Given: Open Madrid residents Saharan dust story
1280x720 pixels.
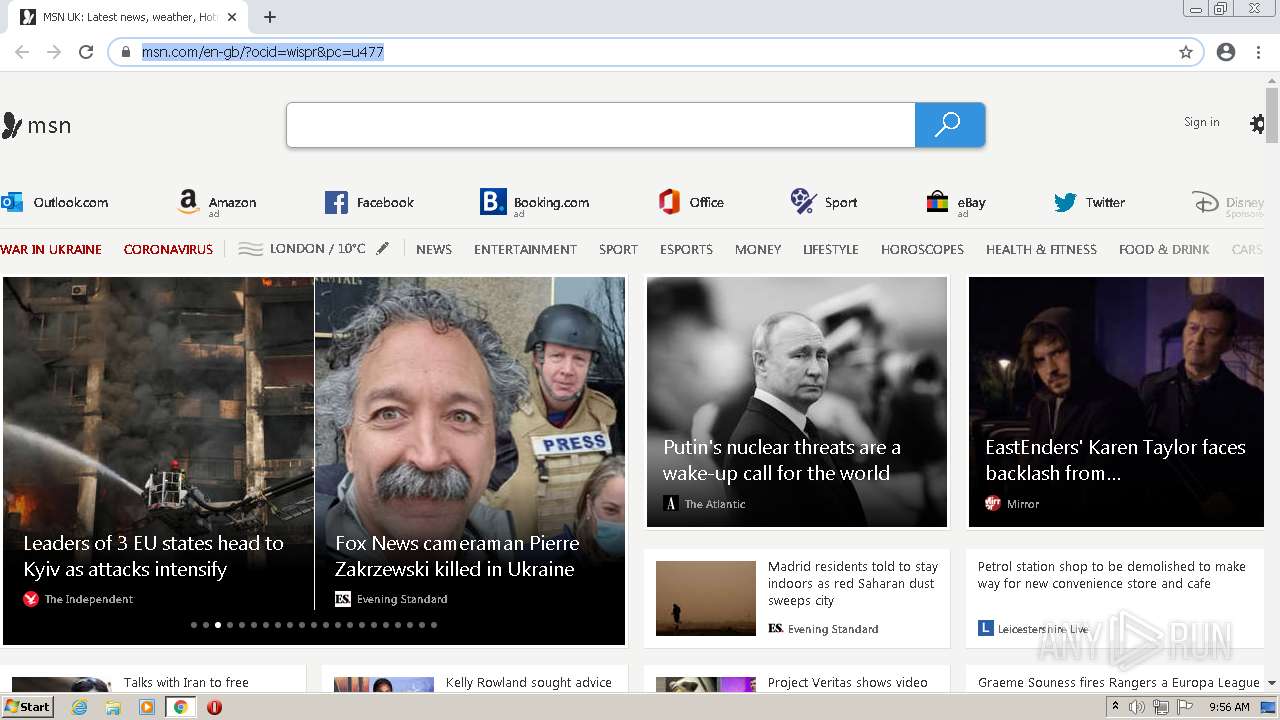Looking at the screenshot, I should 853,583.
